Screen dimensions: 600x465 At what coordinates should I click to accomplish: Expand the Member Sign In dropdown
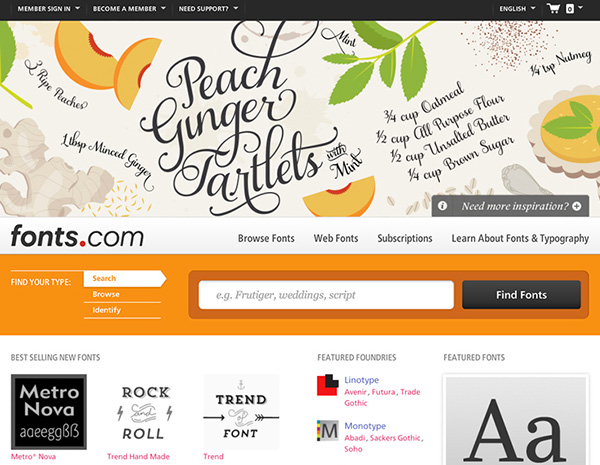[49, 8]
